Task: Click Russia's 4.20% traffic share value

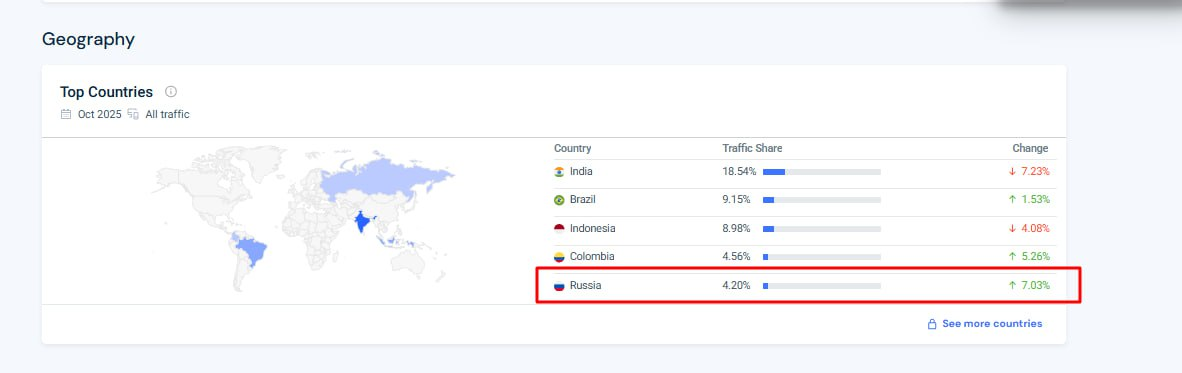Action: tap(736, 286)
